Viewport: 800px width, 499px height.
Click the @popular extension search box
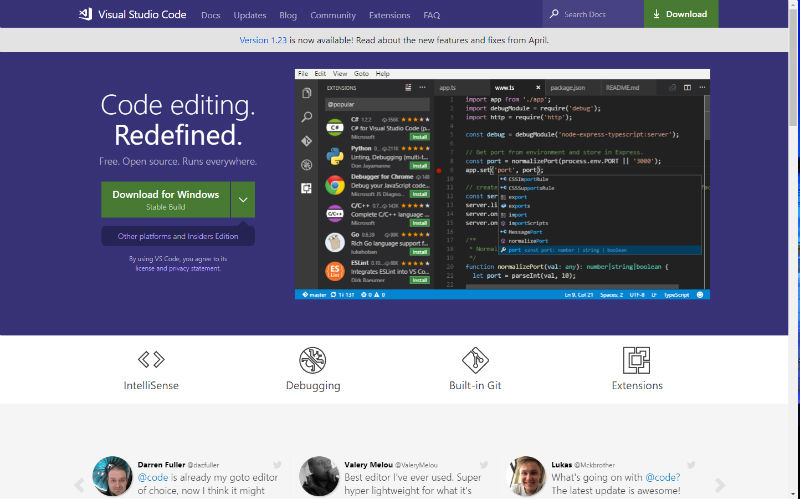377,104
